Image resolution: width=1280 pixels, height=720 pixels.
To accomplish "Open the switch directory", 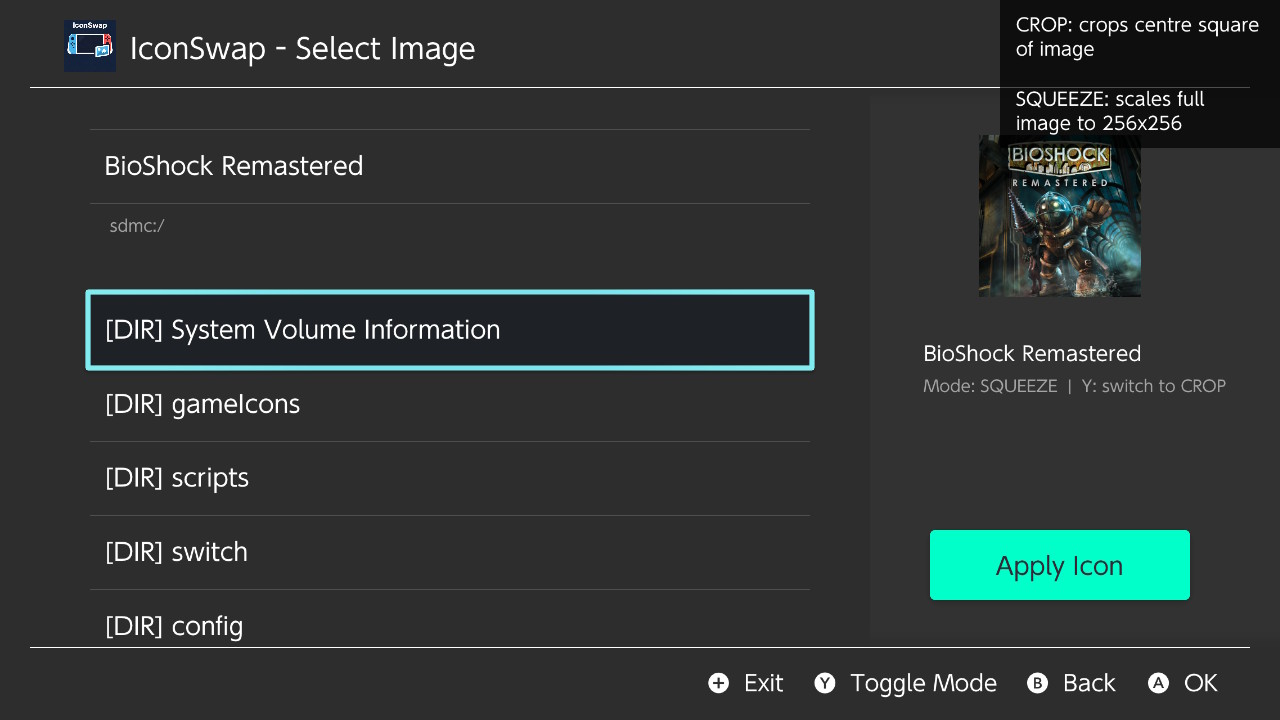I will 450,552.
